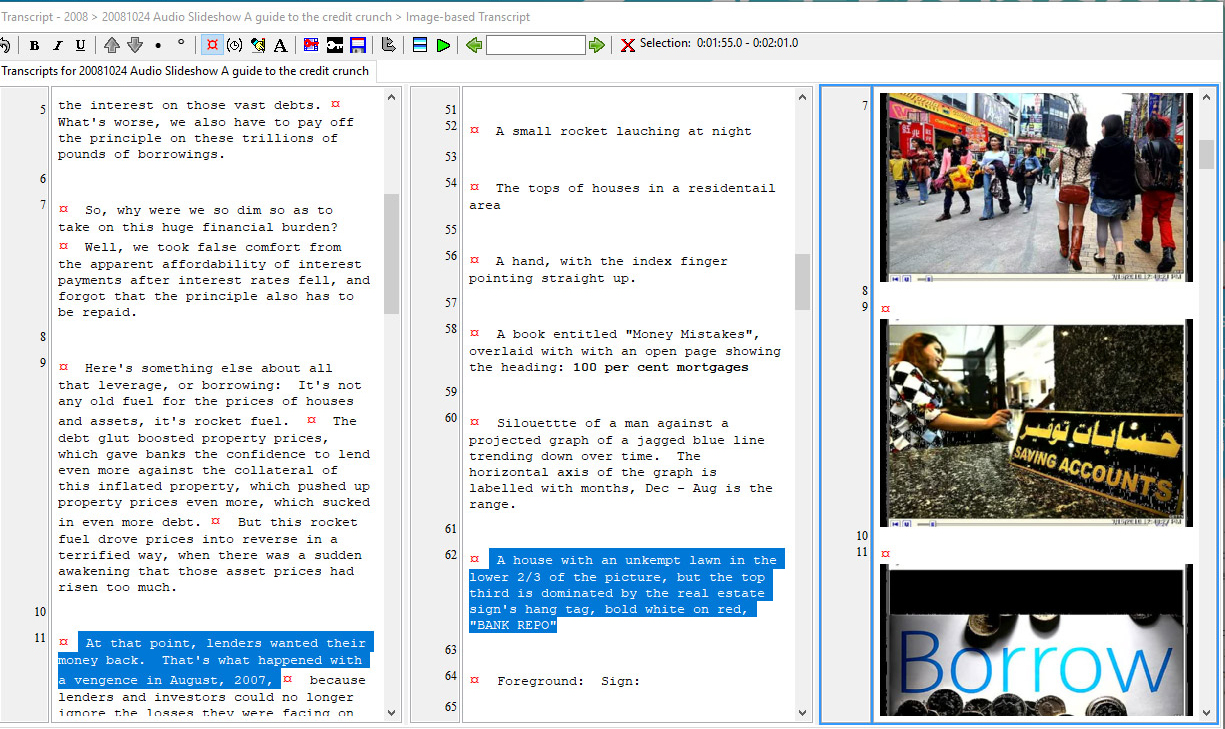The height and width of the screenshot is (729, 1225).
Task: Click the clock time value icon
Action: [x=235, y=45]
